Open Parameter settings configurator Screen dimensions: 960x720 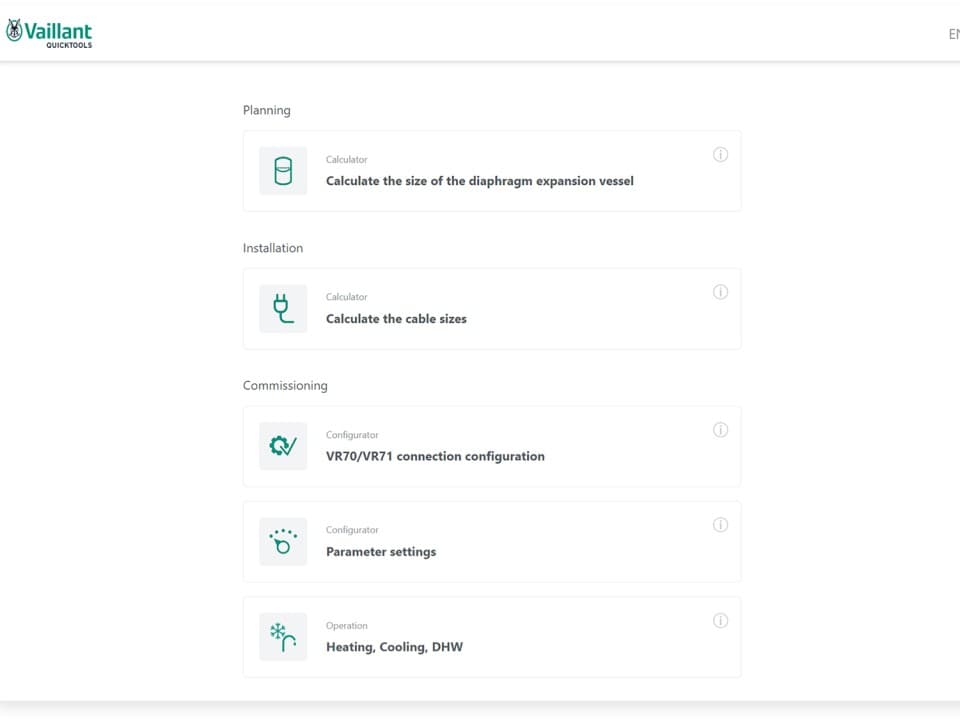click(381, 552)
